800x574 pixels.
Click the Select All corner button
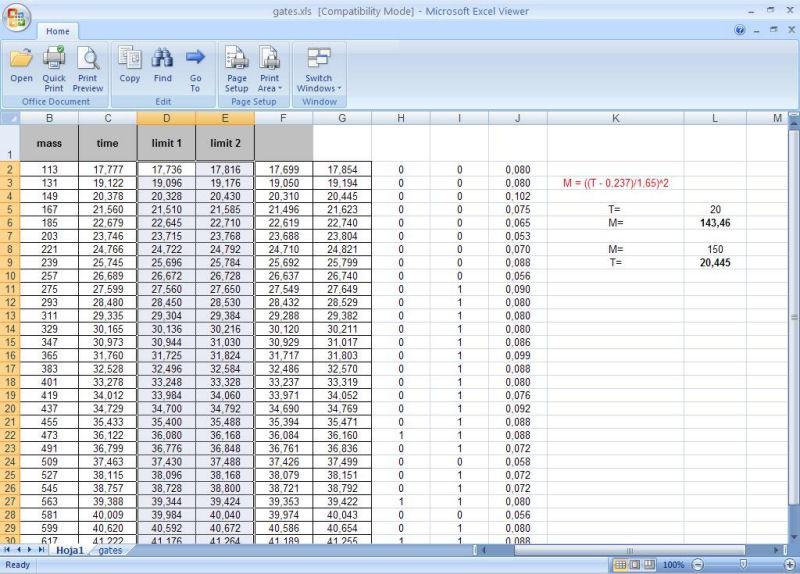pyautogui.click(x=10, y=118)
